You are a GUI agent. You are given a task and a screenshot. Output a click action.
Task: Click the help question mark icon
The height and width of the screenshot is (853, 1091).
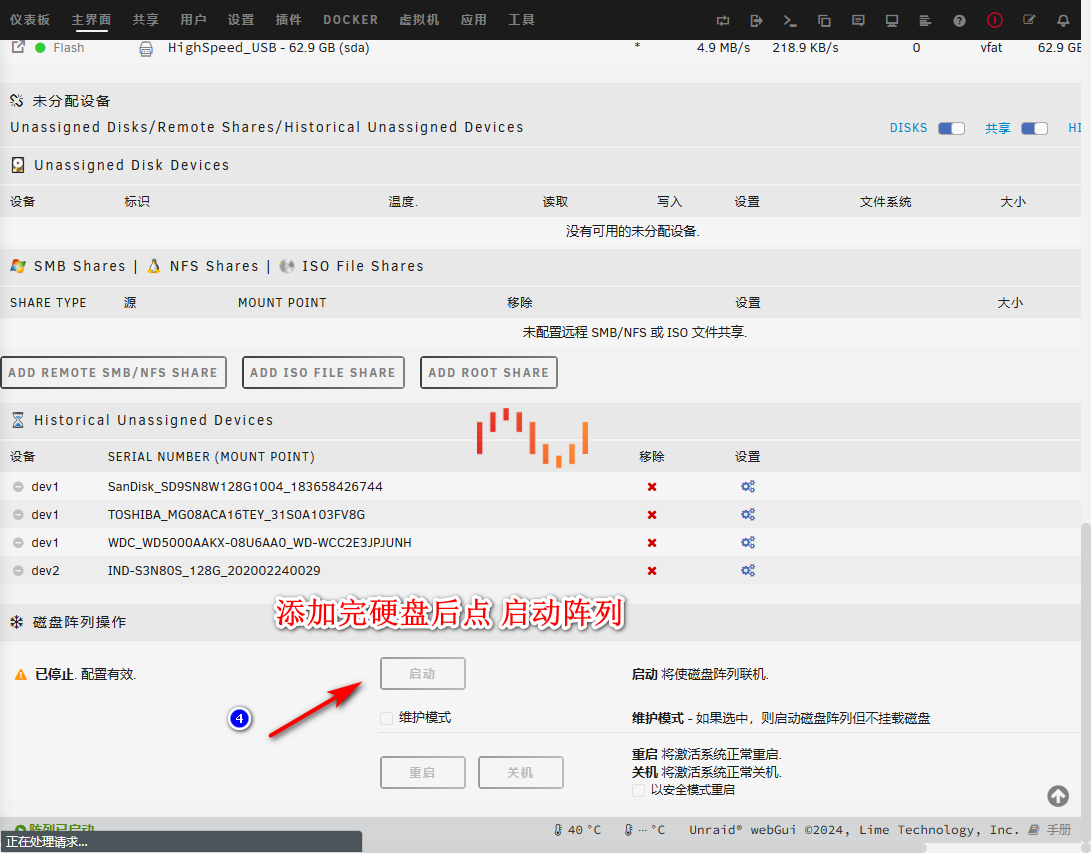[x=960, y=20]
